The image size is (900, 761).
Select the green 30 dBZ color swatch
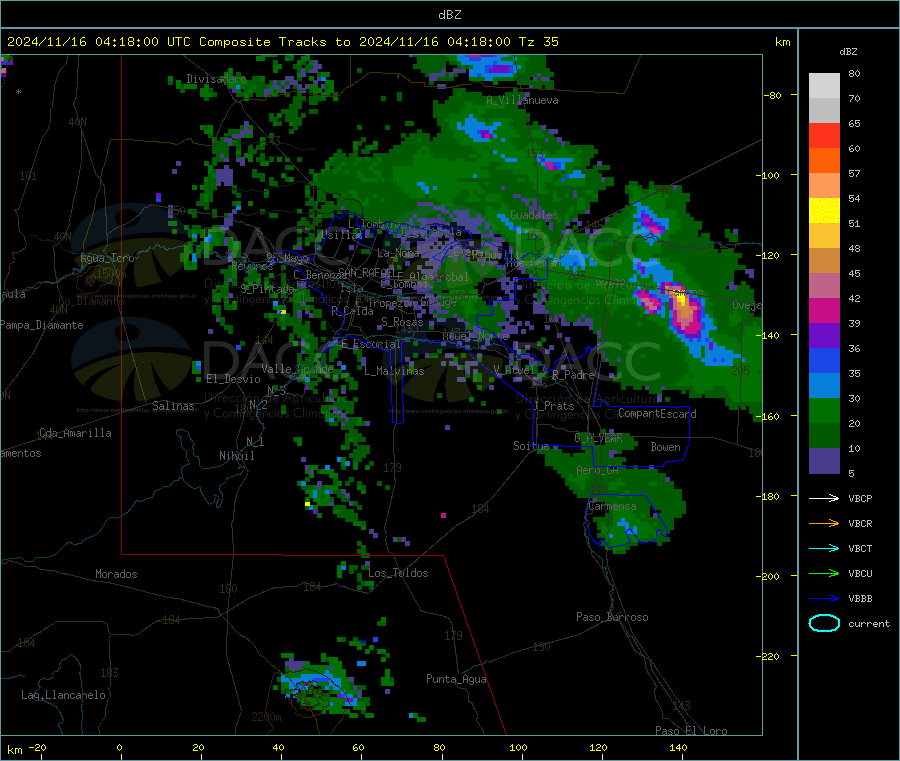[824, 410]
